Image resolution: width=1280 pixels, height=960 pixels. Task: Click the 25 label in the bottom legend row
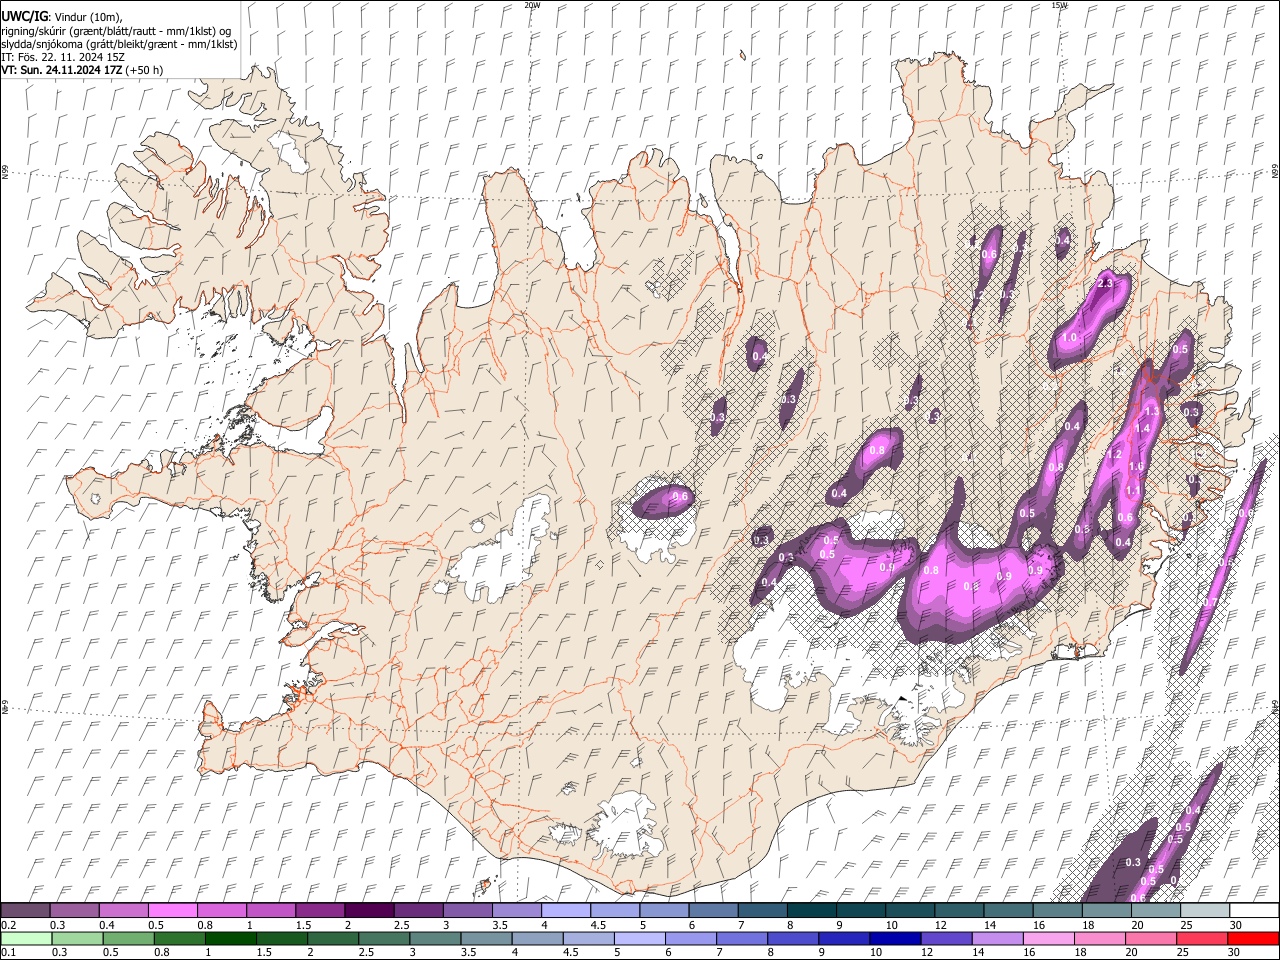pos(1183,953)
